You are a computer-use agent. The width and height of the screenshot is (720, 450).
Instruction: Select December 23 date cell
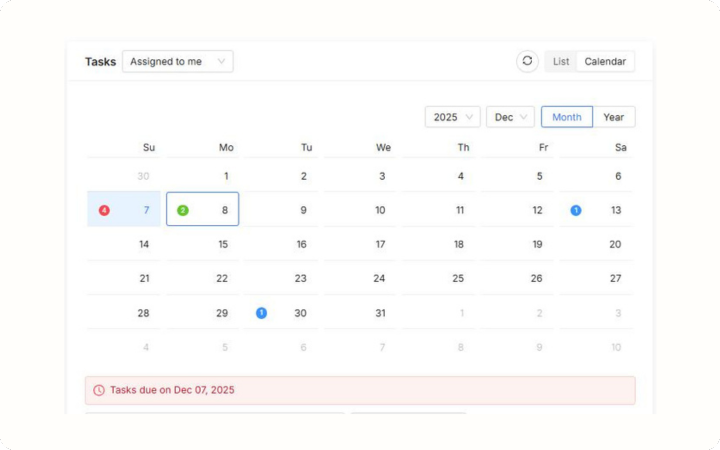[281, 278]
